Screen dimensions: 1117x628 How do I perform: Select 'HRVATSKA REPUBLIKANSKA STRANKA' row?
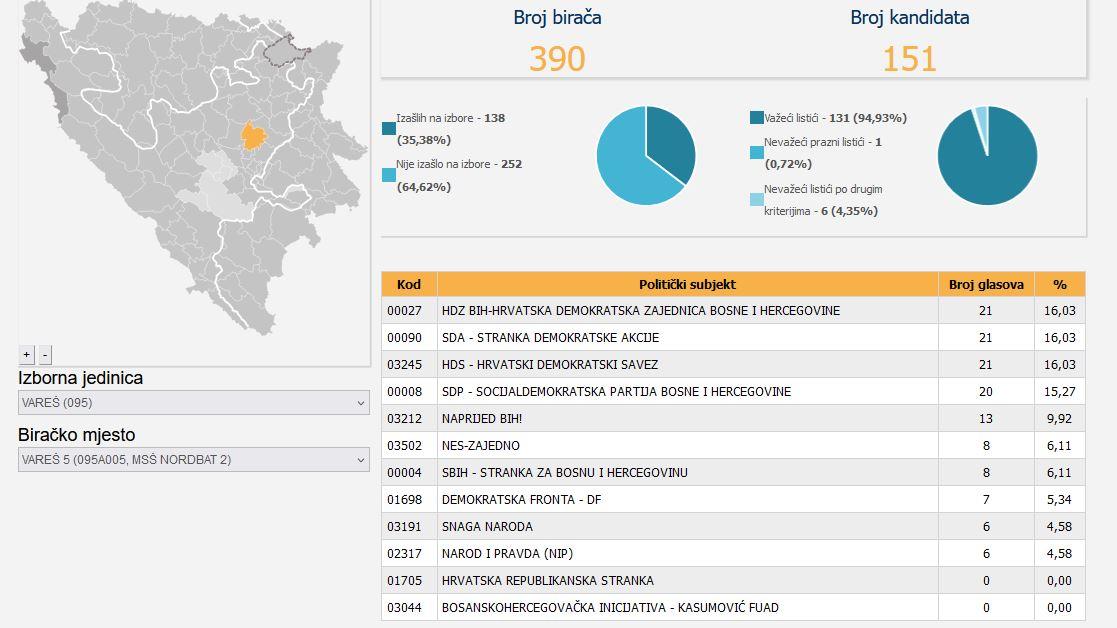733,581
